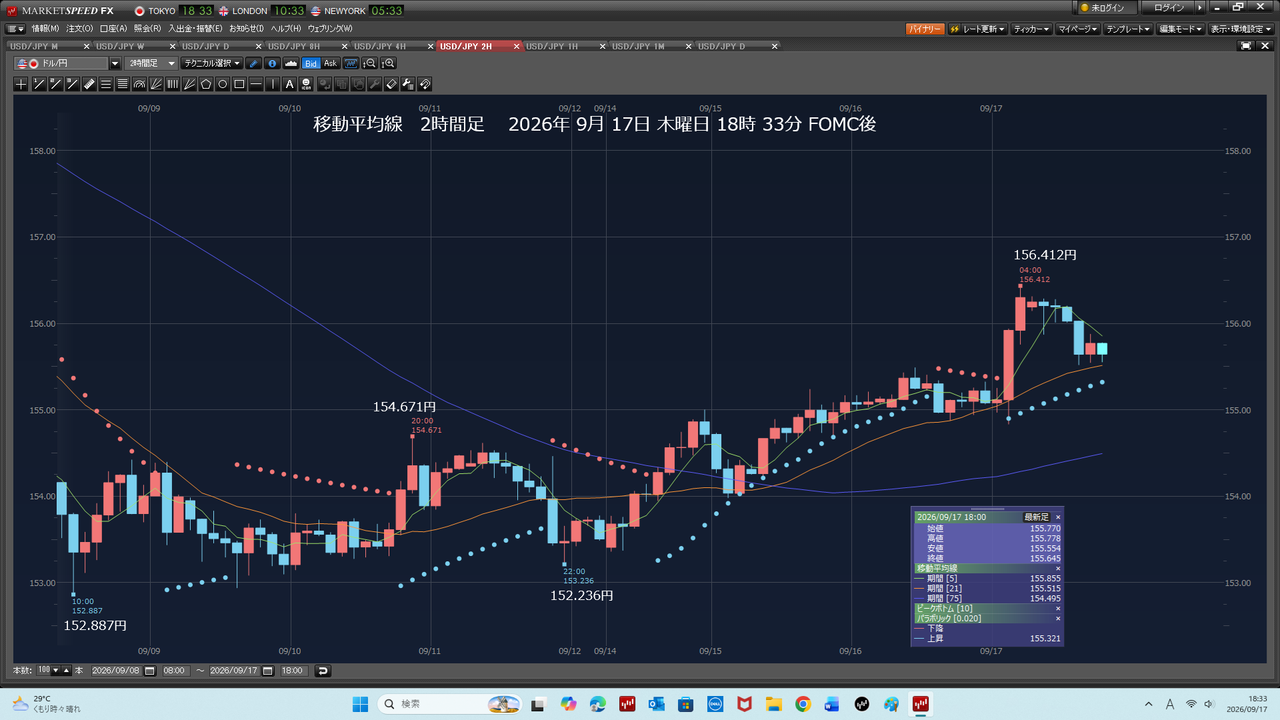This screenshot has width=1280, height=720.
Task: Select the crosshair cursor tool
Action: pyautogui.click(x=21, y=84)
